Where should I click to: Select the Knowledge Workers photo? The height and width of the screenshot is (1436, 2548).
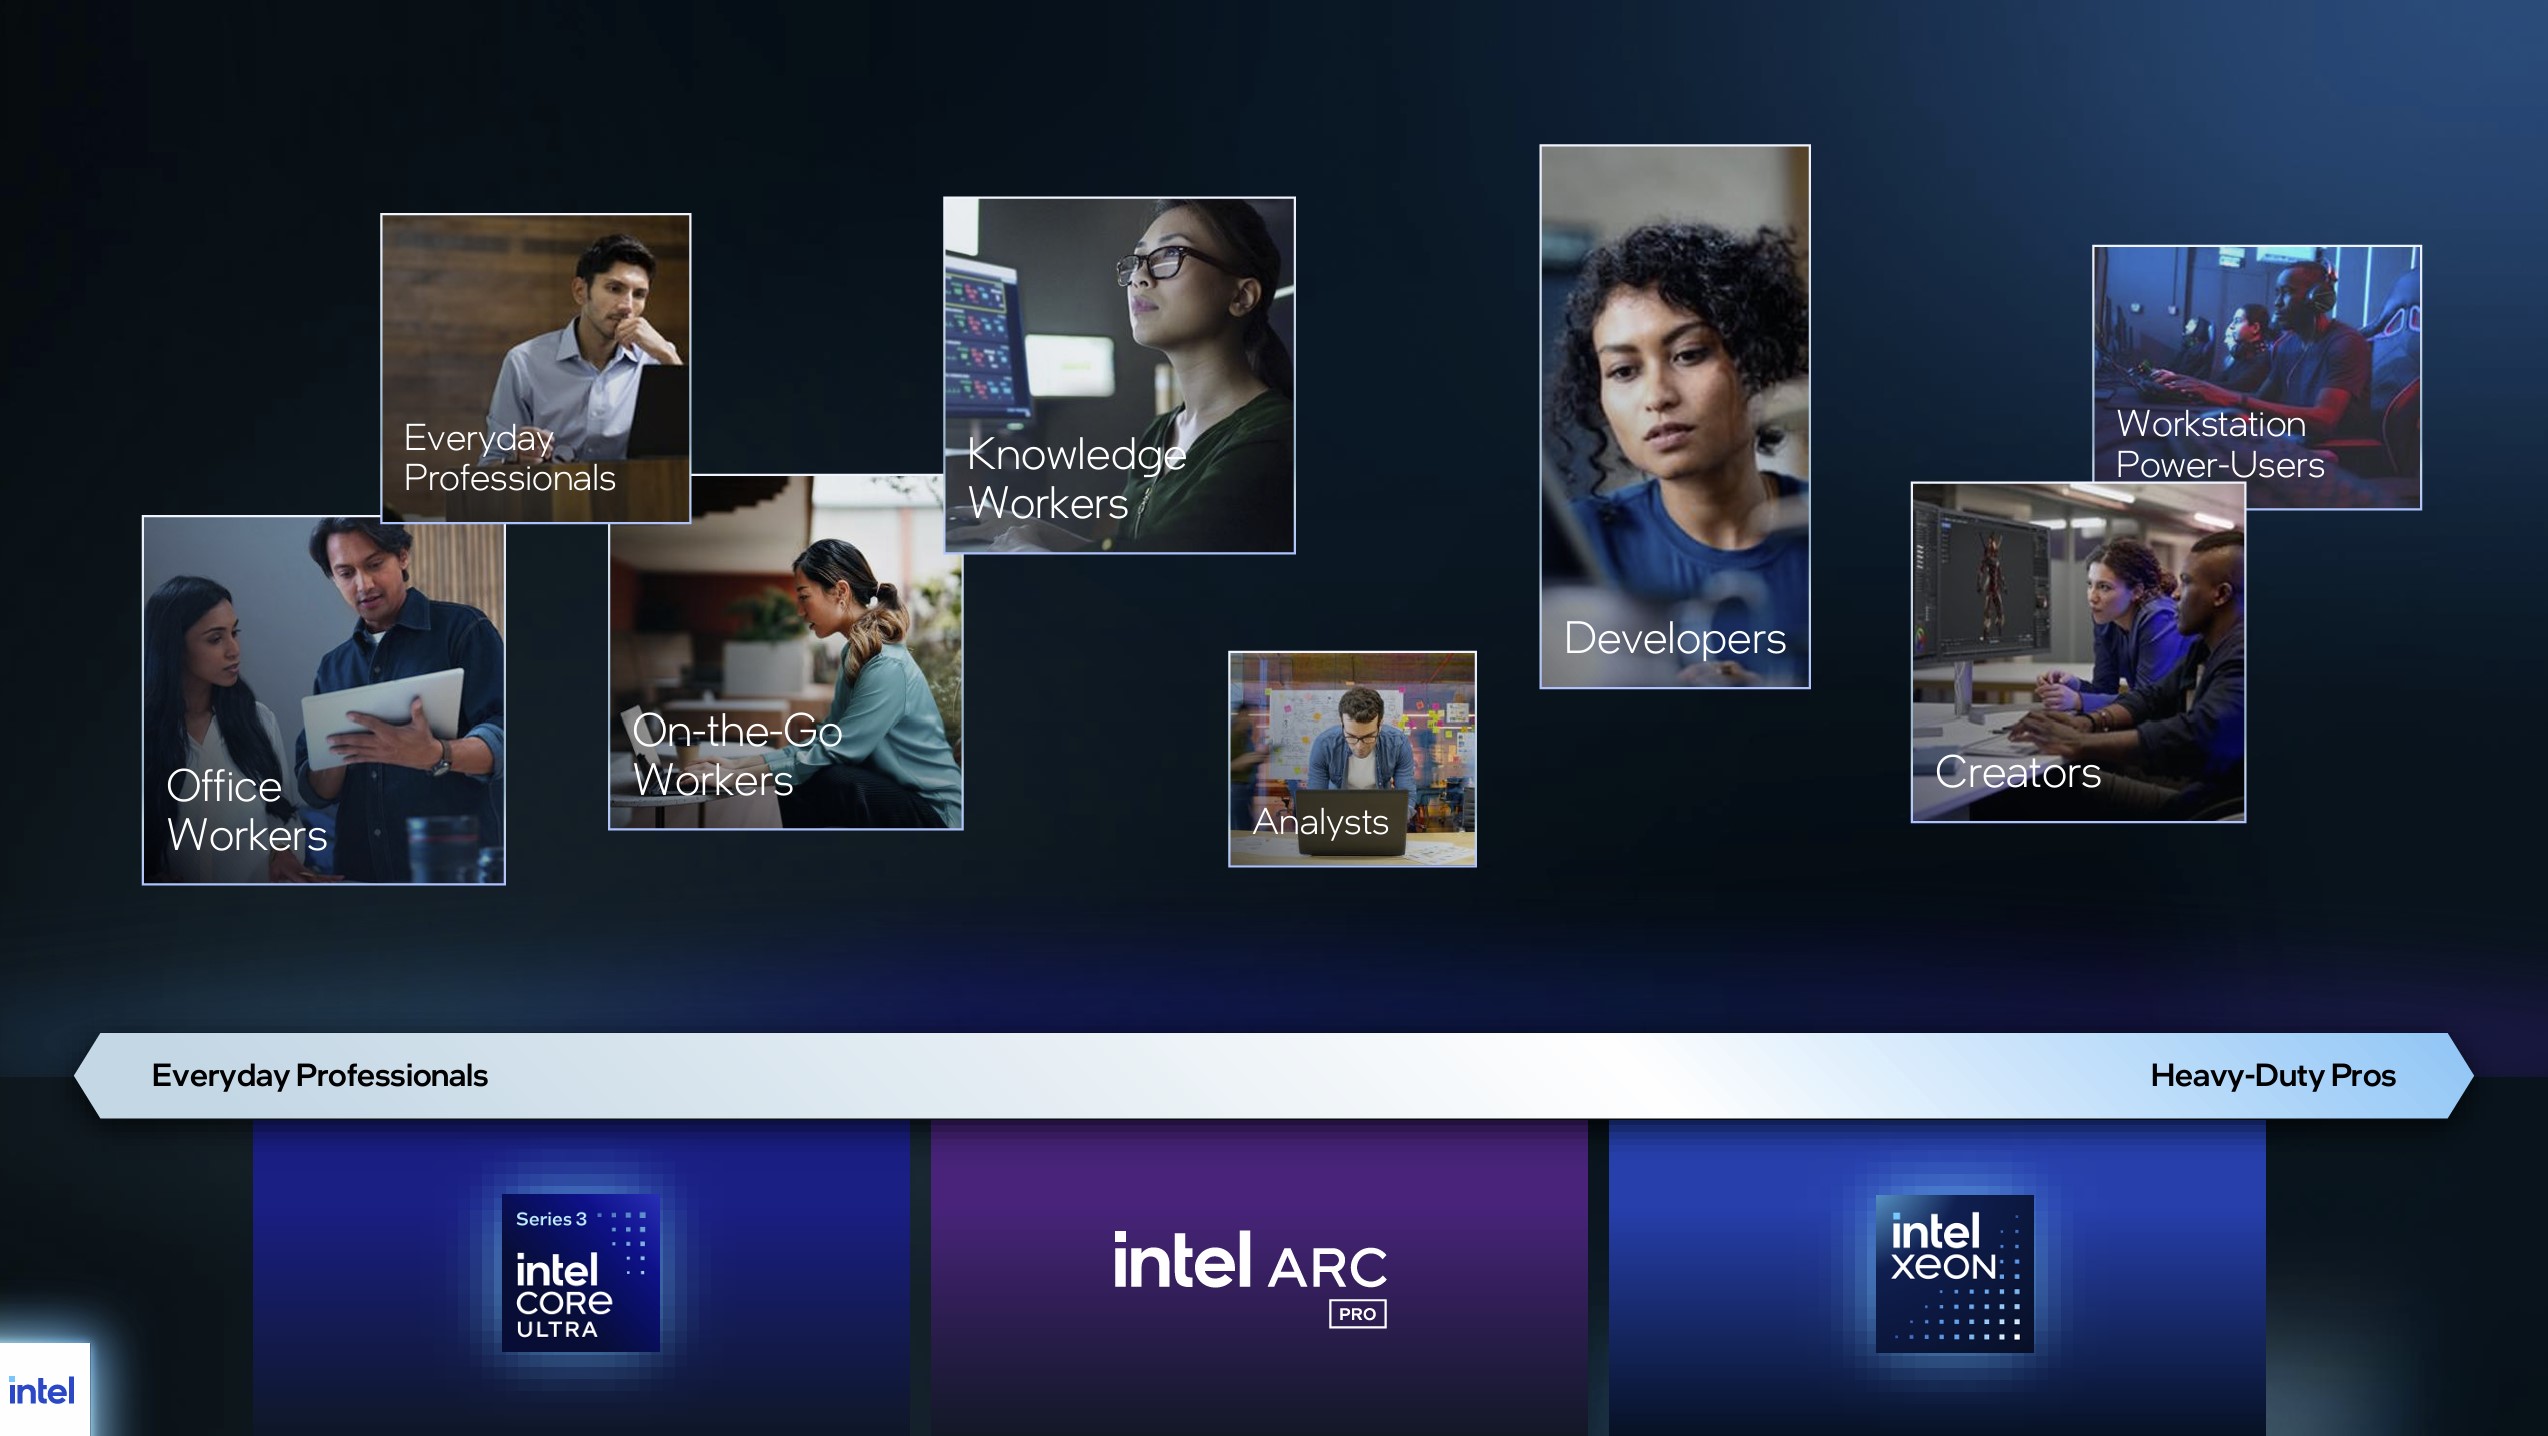point(1119,375)
